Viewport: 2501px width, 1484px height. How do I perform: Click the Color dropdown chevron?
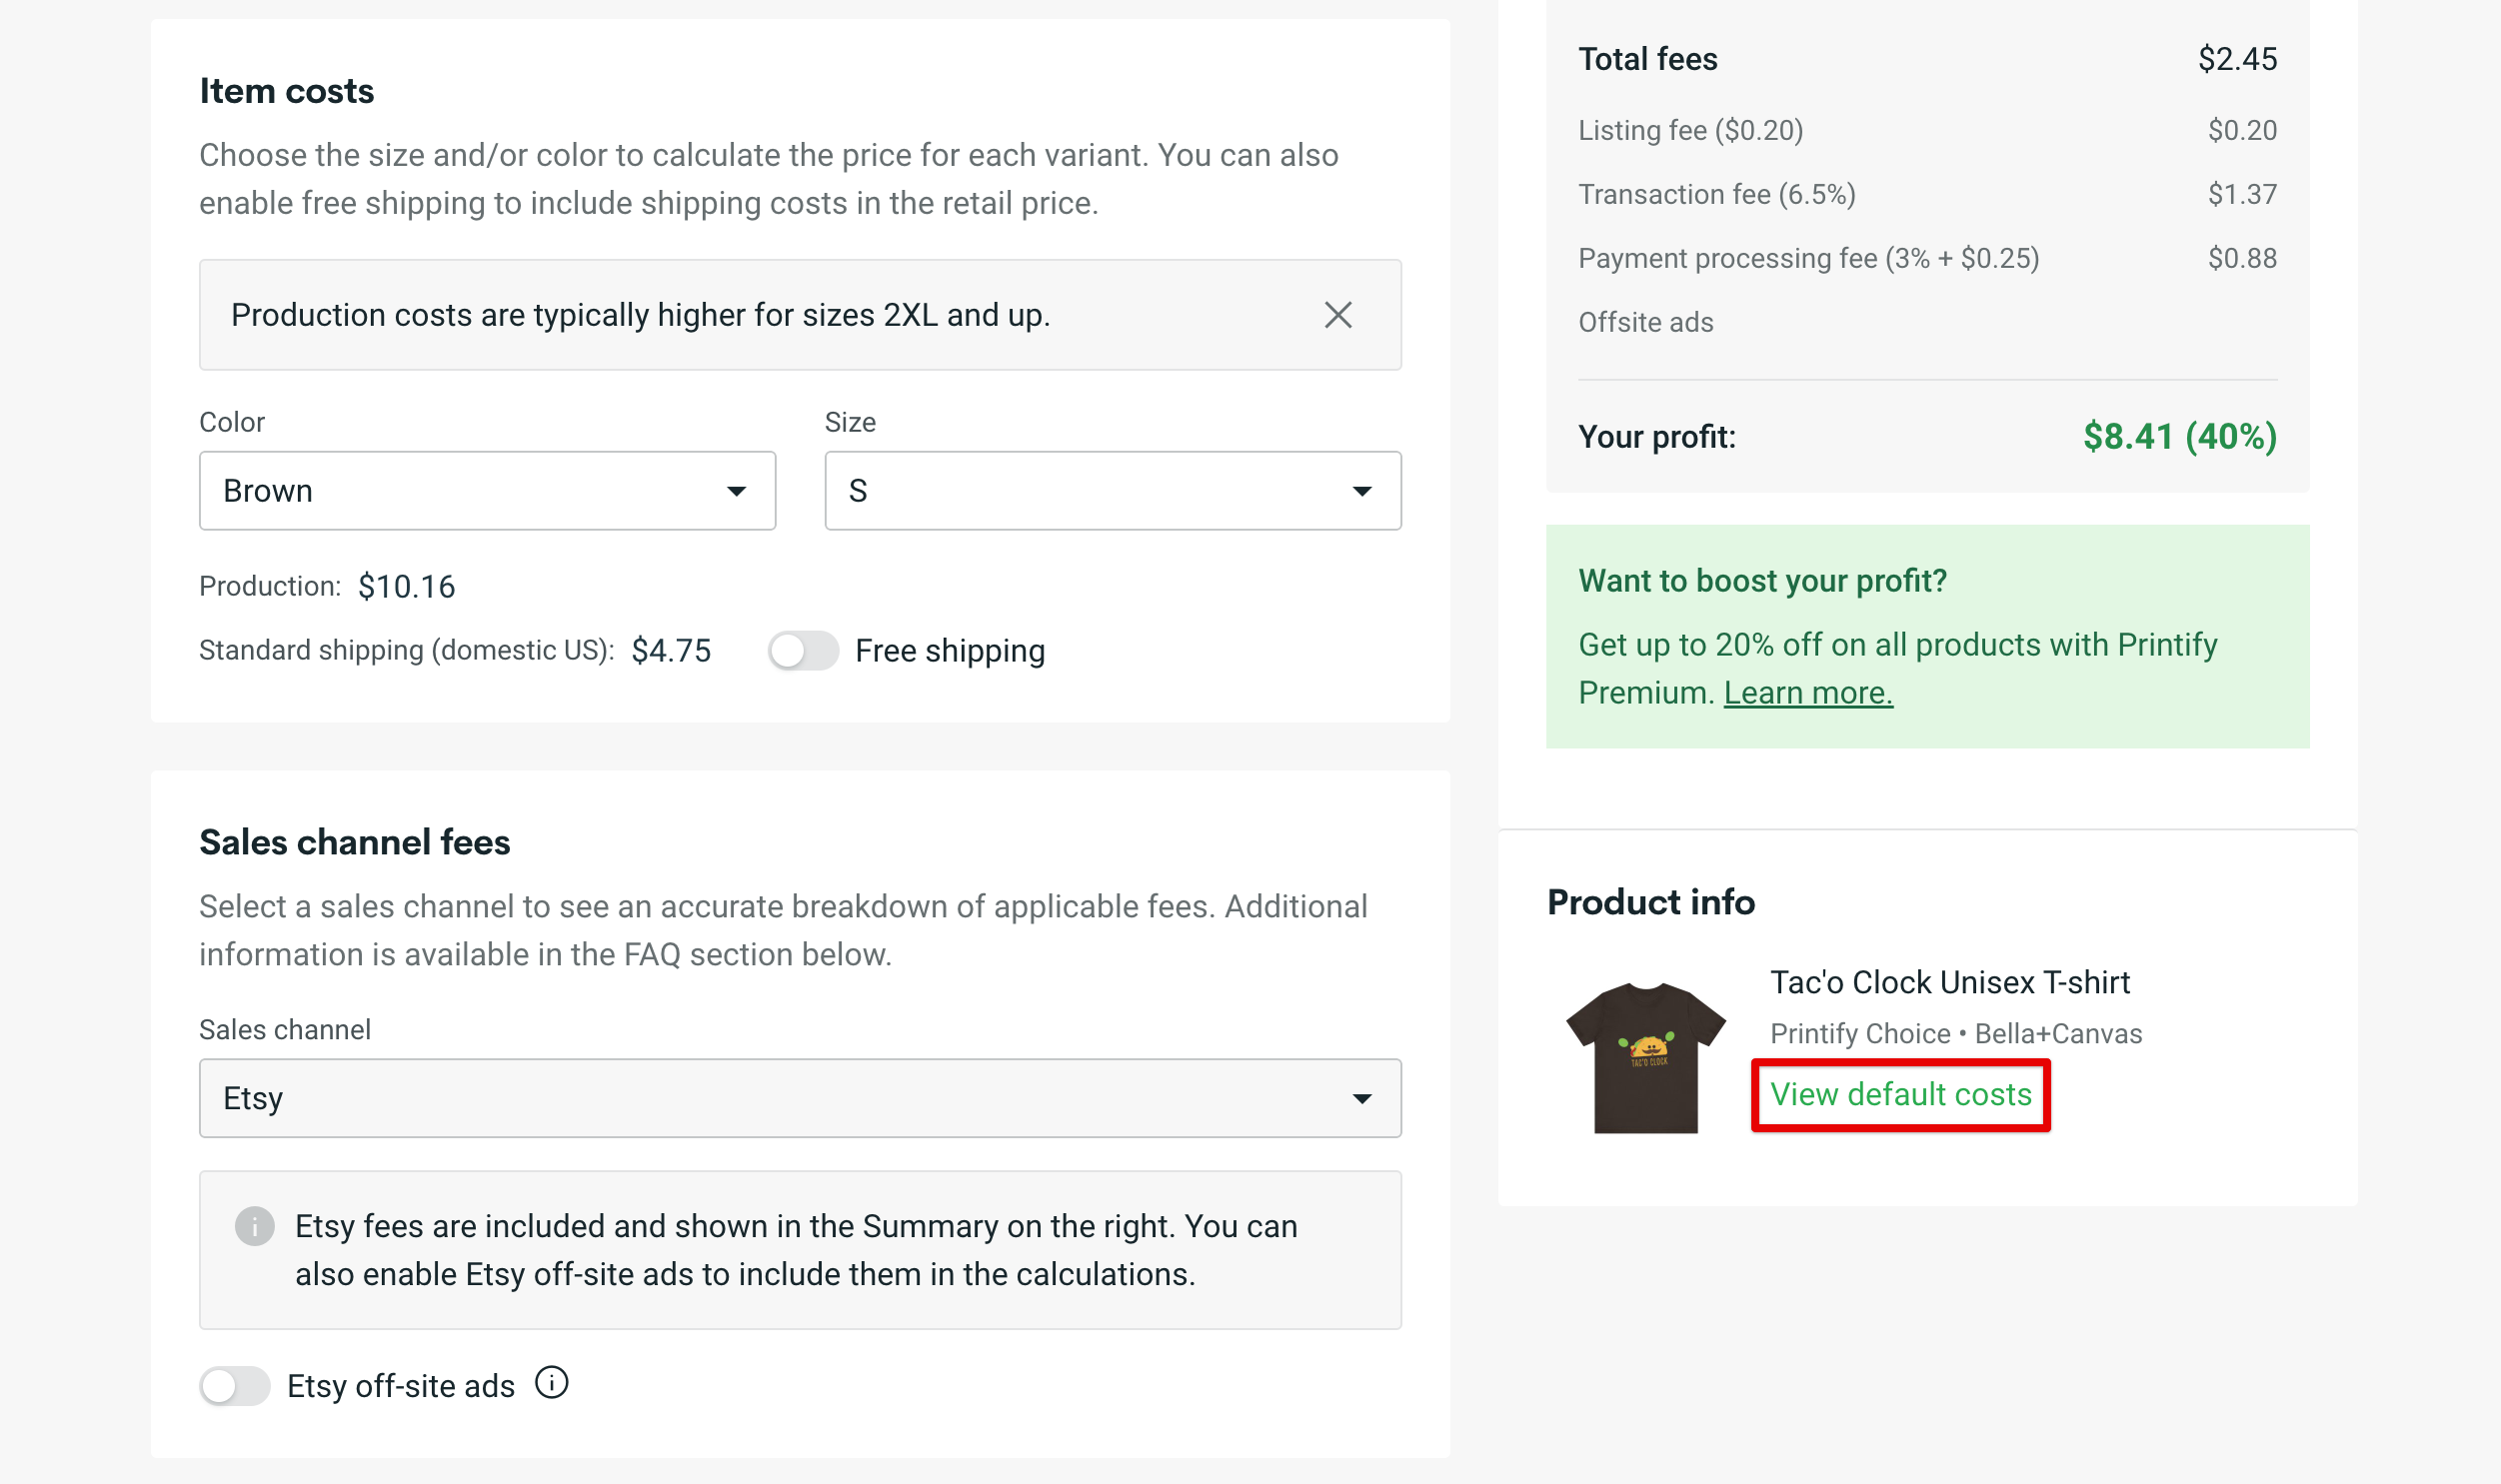738,490
